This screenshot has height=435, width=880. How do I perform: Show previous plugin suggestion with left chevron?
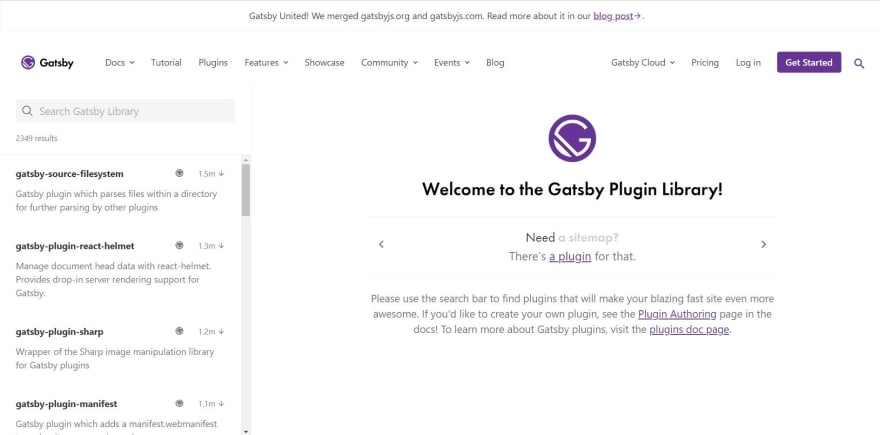(381, 244)
